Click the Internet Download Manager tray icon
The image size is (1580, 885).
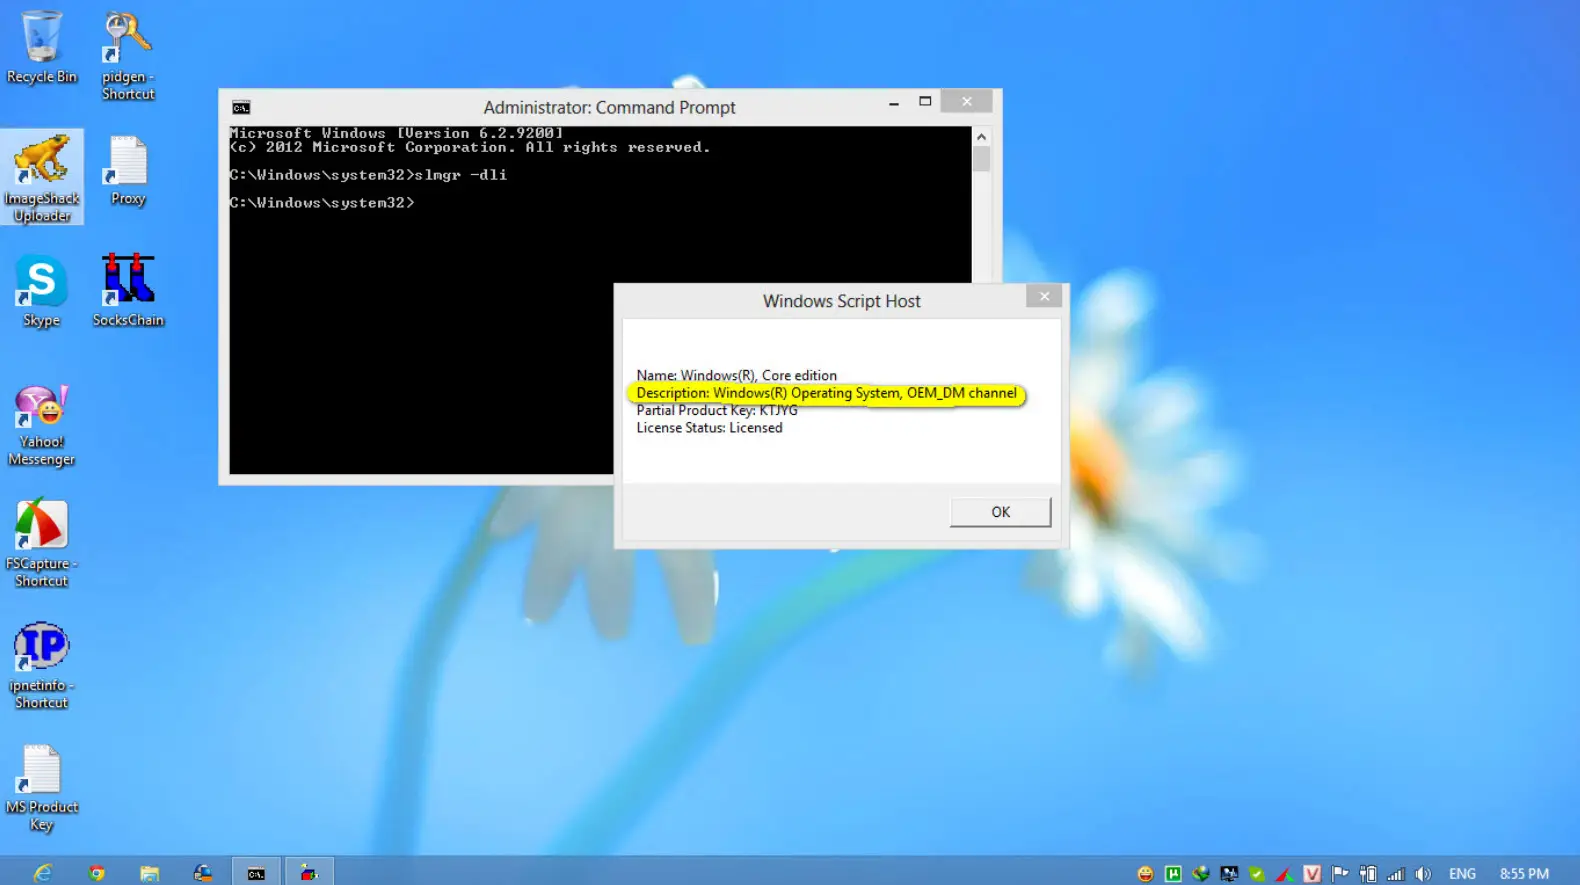pyautogui.click(x=1201, y=874)
